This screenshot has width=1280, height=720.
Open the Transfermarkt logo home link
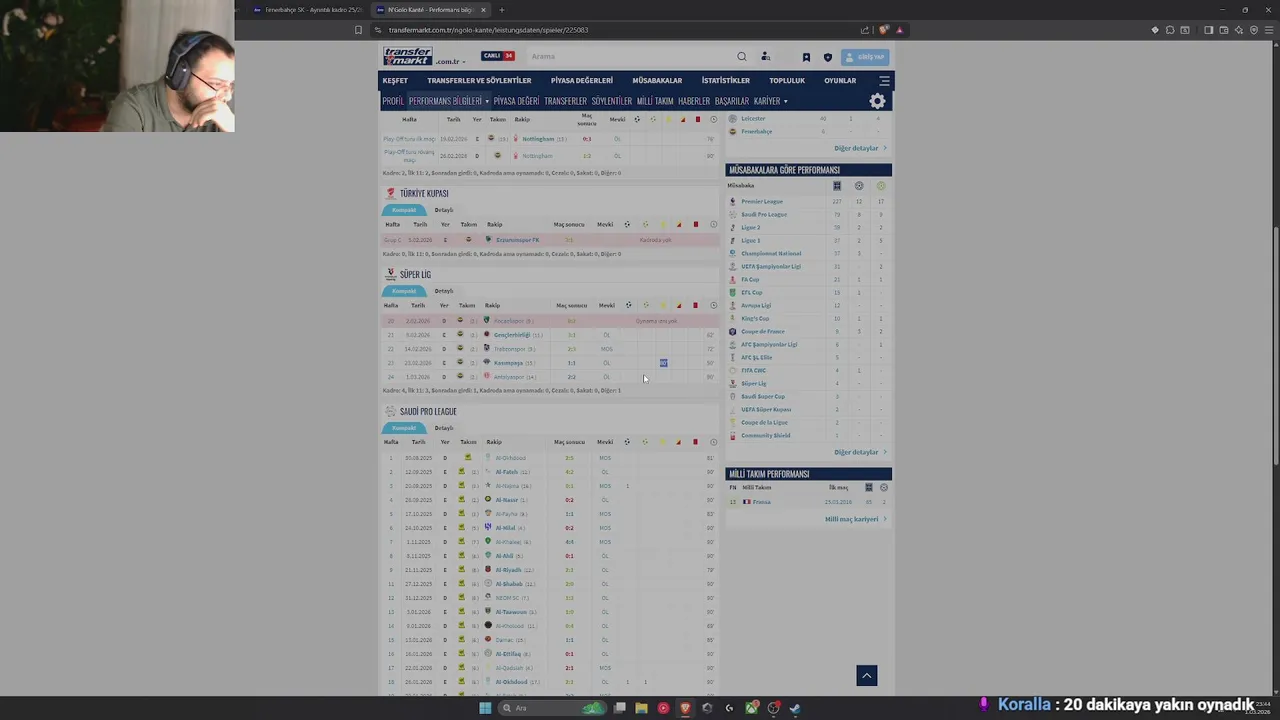pyautogui.click(x=408, y=56)
